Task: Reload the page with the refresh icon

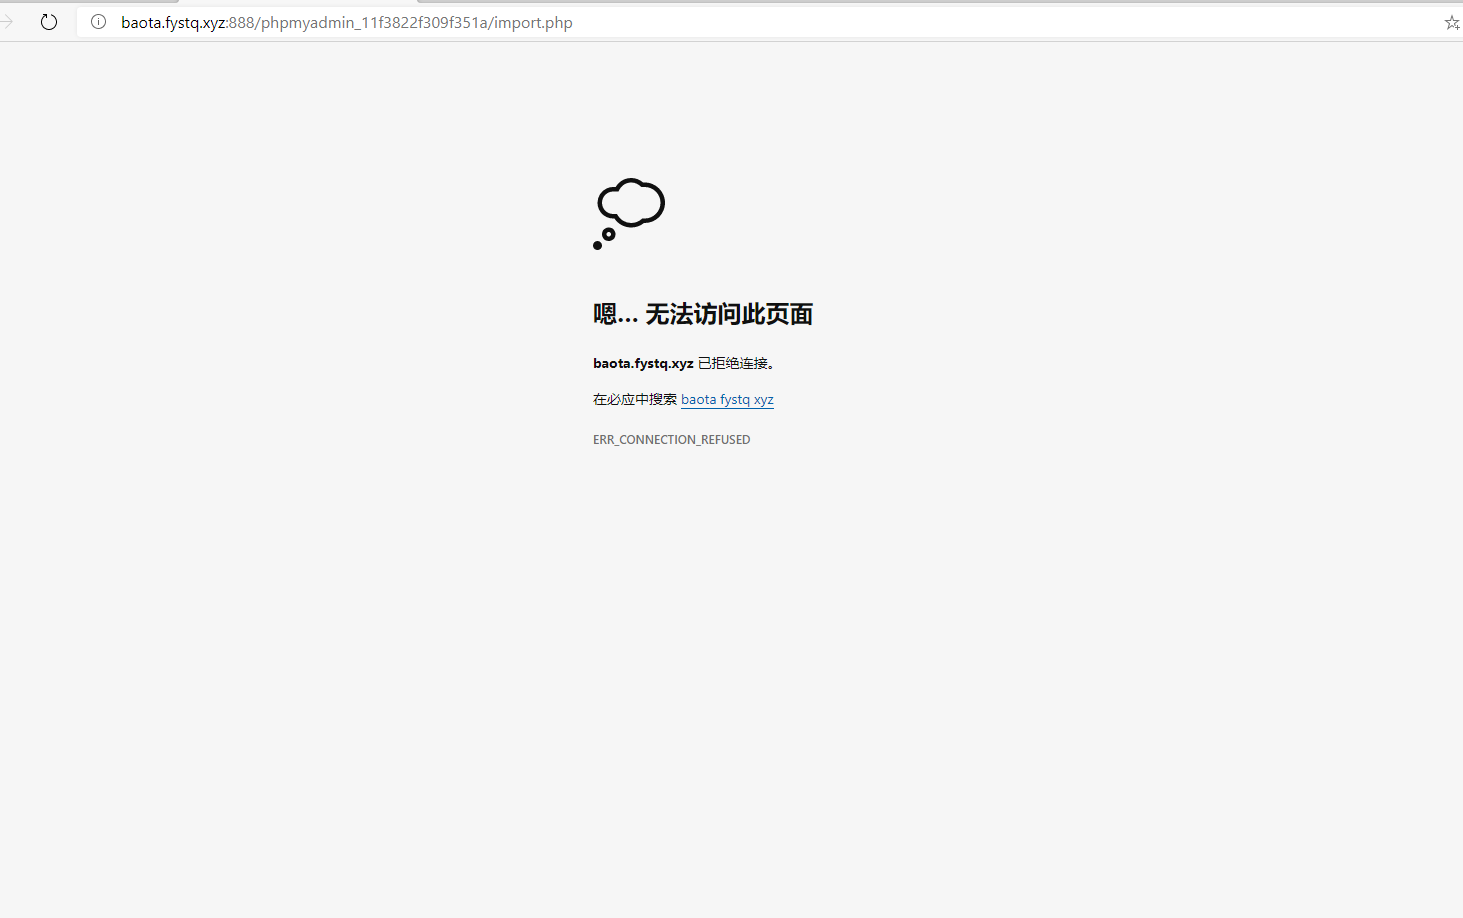Action: (x=49, y=22)
